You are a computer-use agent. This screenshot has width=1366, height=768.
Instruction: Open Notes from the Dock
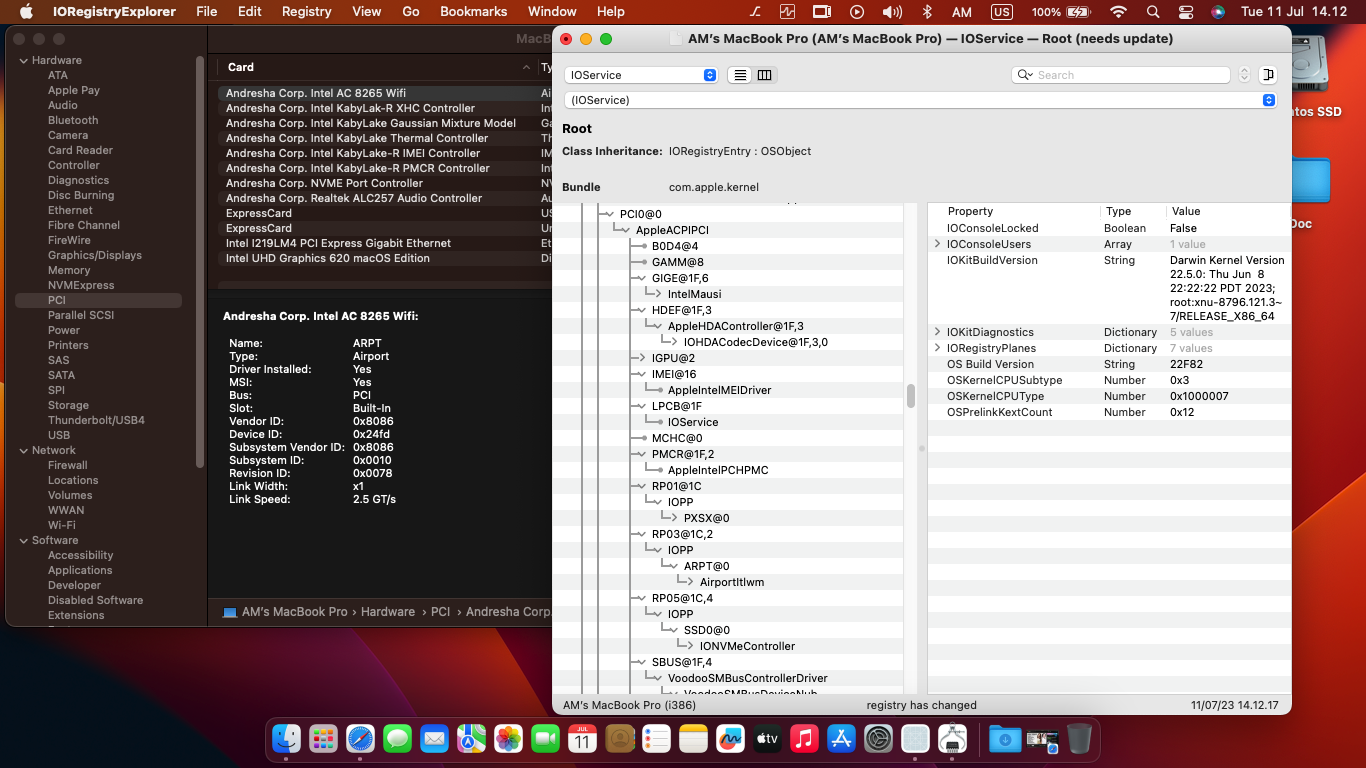tap(693, 739)
